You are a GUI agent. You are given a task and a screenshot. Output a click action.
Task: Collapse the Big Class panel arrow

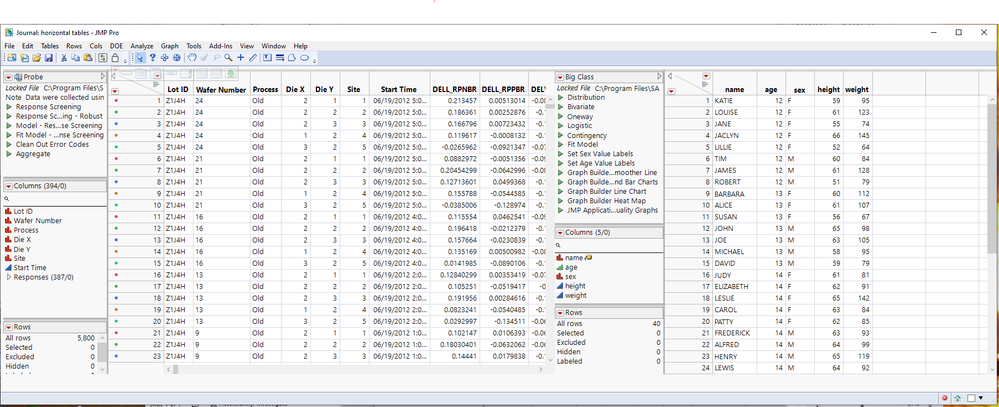pyautogui.click(x=660, y=77)
